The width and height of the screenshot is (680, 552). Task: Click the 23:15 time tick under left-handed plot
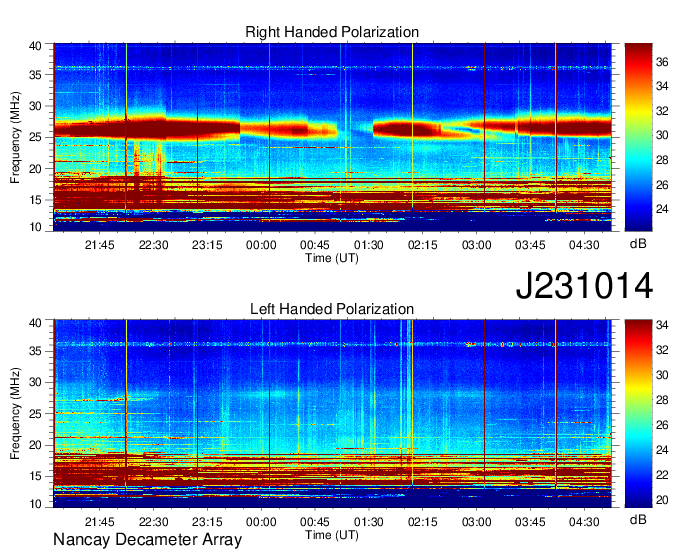[207, 522]
